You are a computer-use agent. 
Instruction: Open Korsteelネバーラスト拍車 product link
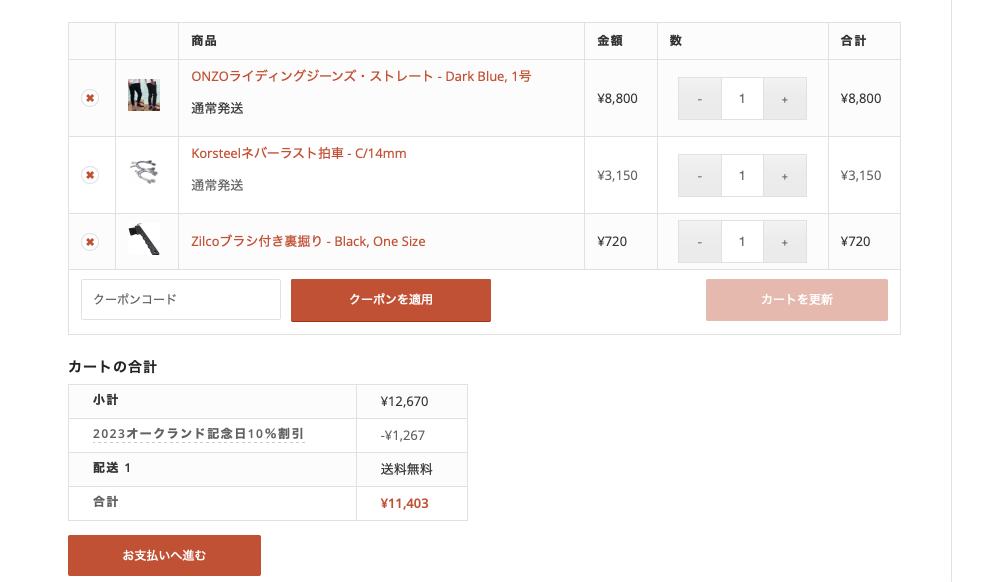pos(299,153)
